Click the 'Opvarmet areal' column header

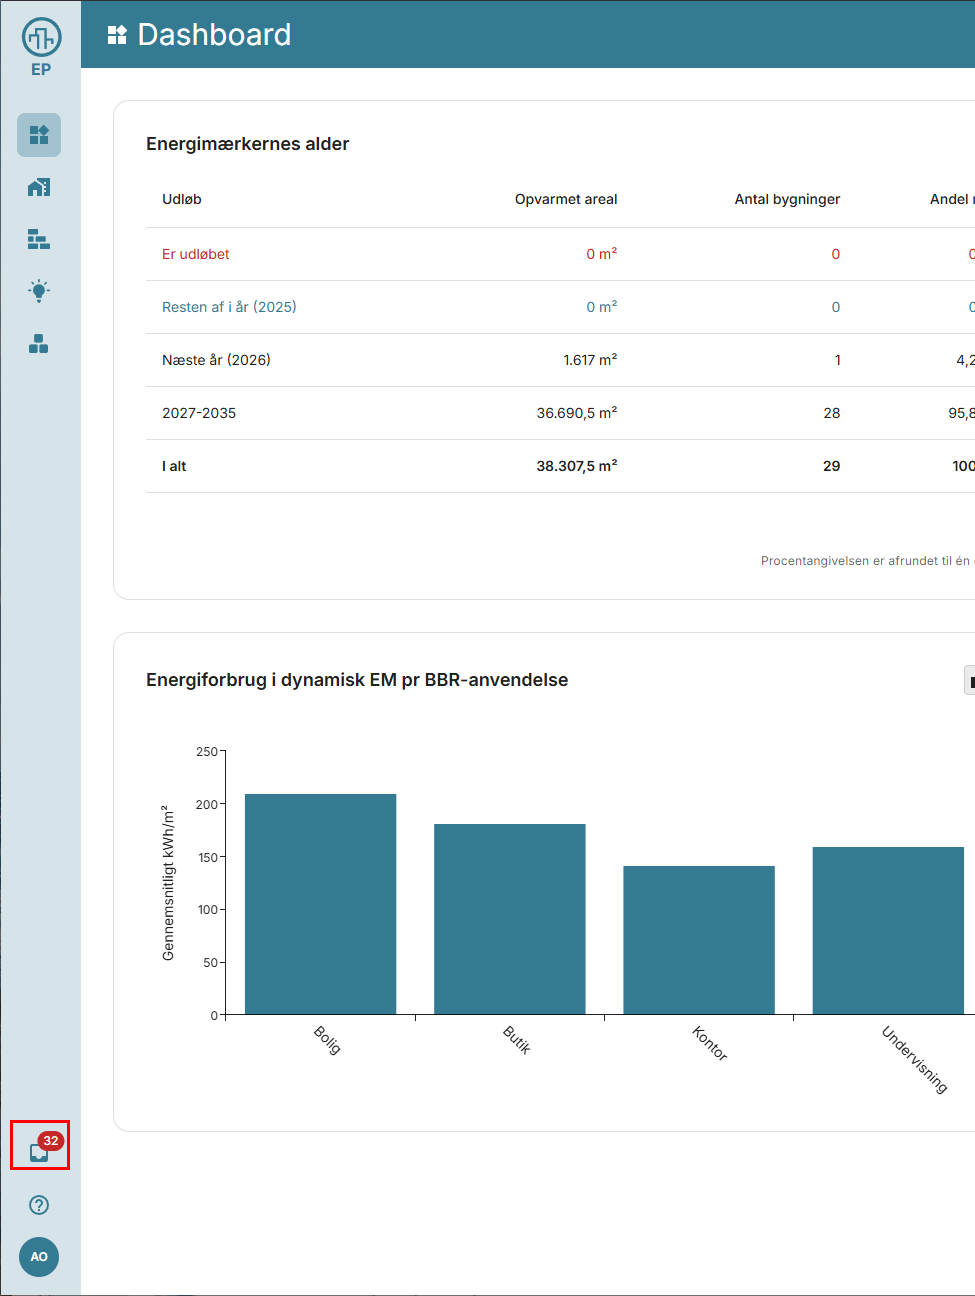(x=566, y=199)
